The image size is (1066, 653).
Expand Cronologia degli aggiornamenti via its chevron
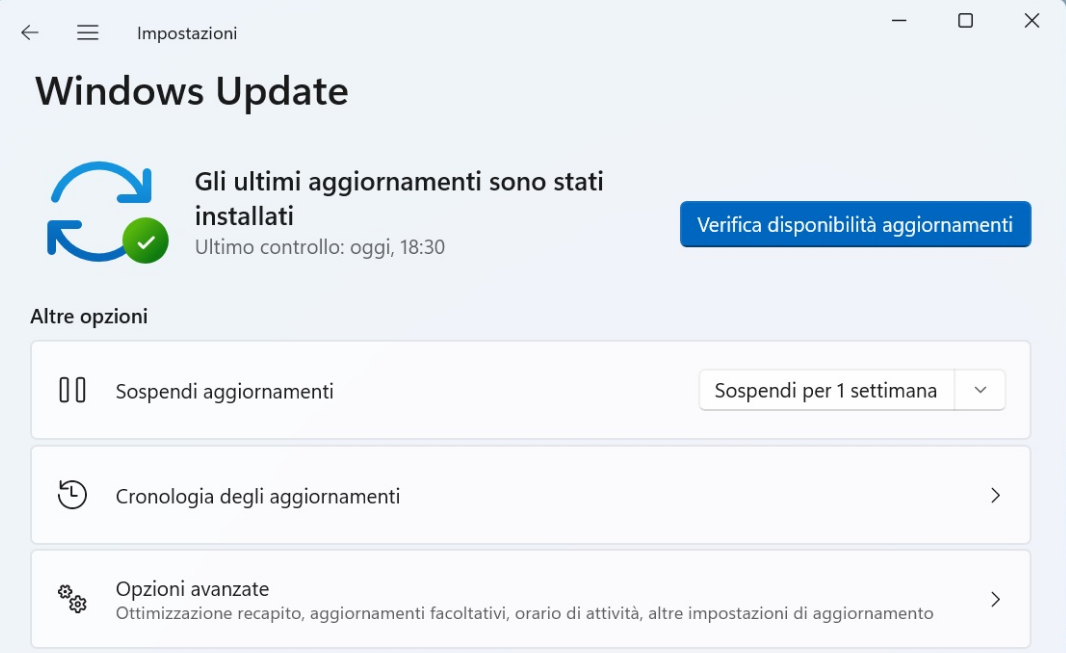coord(995,495)
